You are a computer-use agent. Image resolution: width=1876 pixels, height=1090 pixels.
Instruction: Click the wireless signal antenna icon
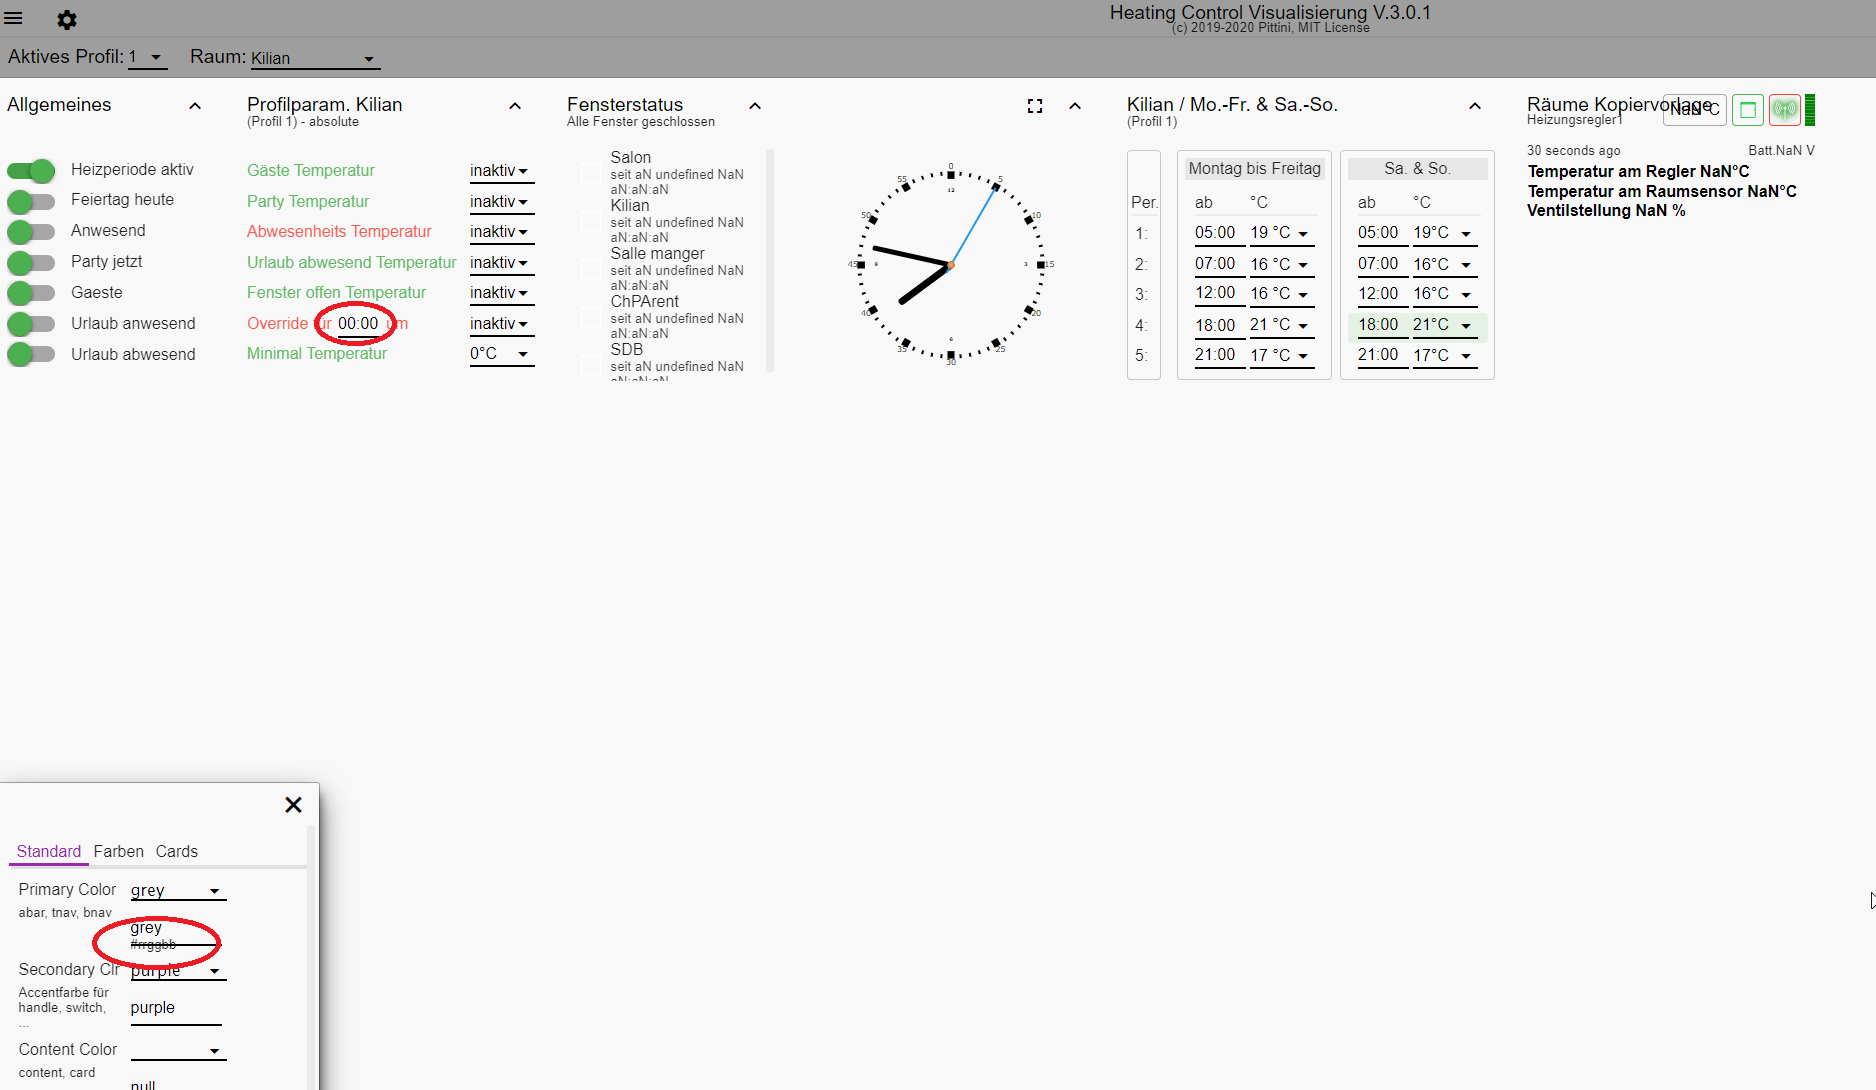pyautogui.click(x=1784, y=110)
